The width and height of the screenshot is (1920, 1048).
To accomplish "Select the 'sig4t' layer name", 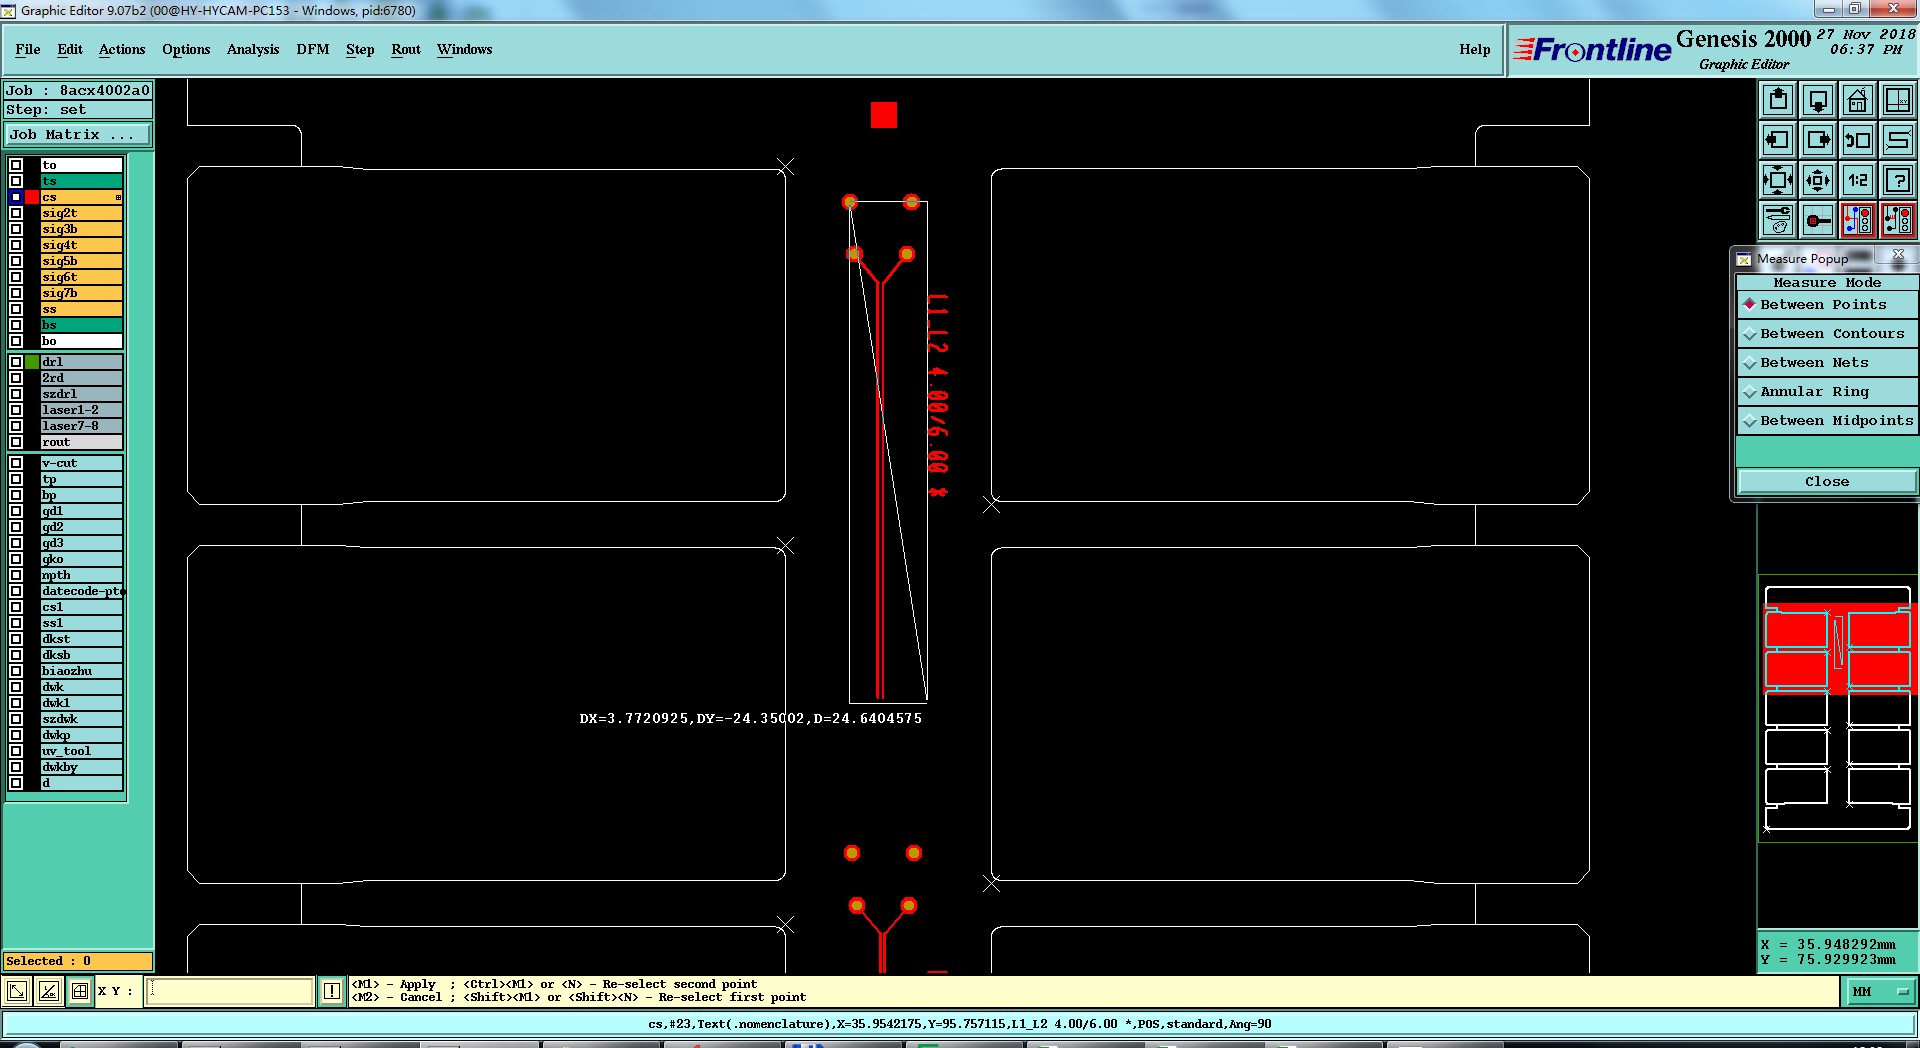I will pos(81,245).
